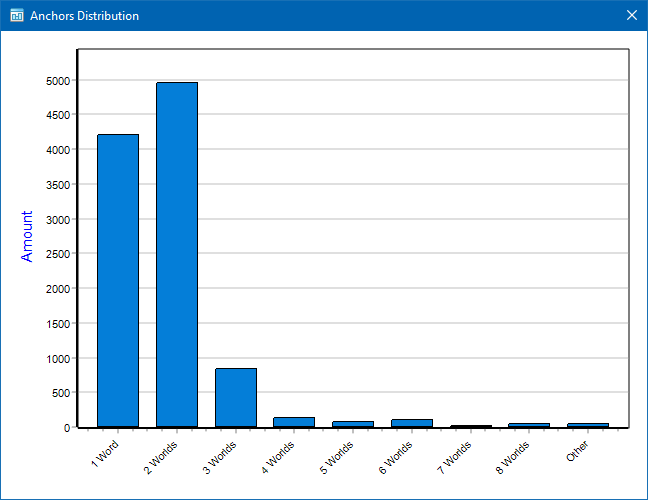Click the 2000 value on the axis
Viewport: 648px width, 500px height.
point(58,289)
